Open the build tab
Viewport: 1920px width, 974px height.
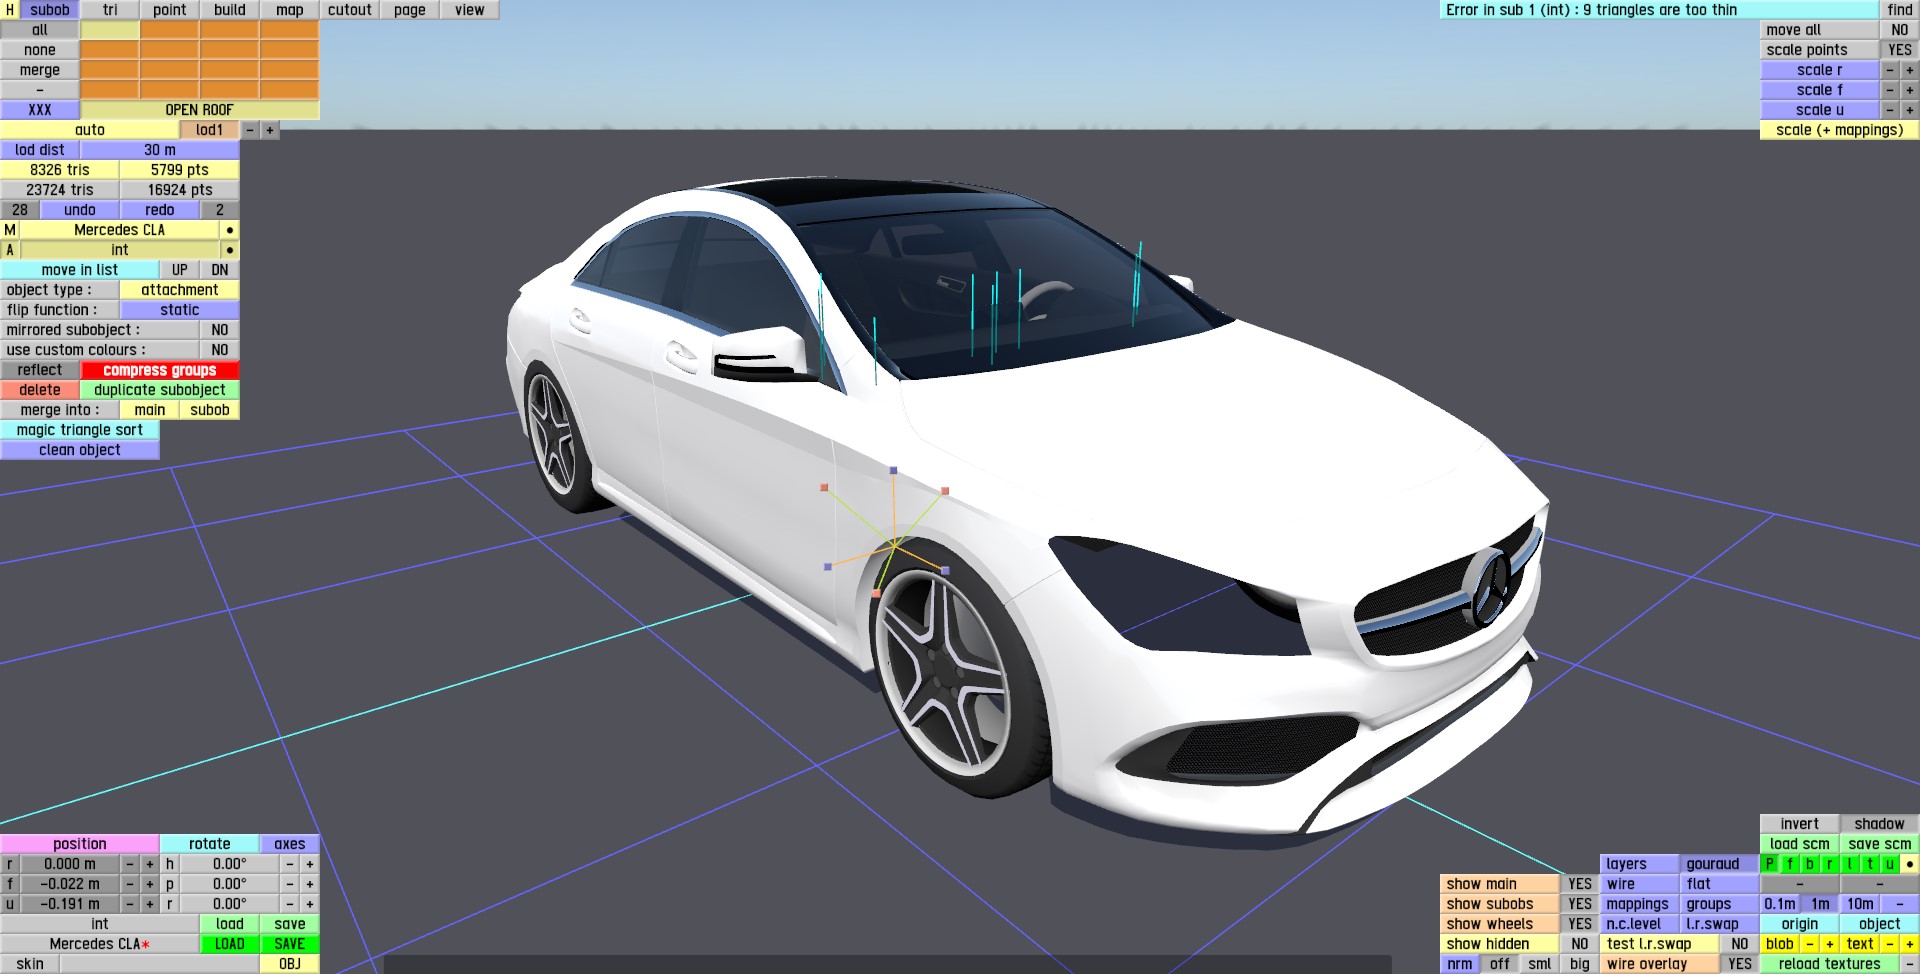click(230, 10)
